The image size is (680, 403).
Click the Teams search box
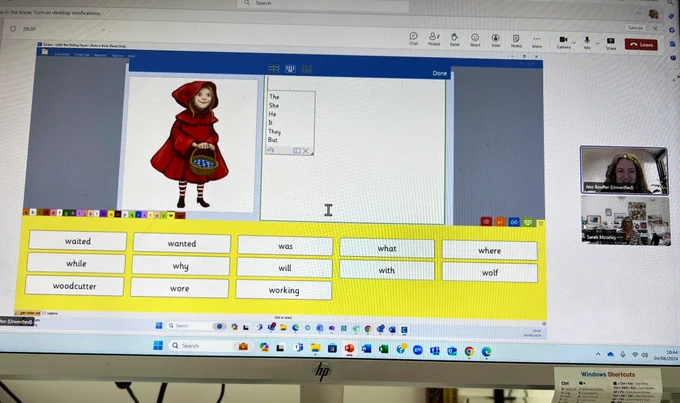coord(323,3)
